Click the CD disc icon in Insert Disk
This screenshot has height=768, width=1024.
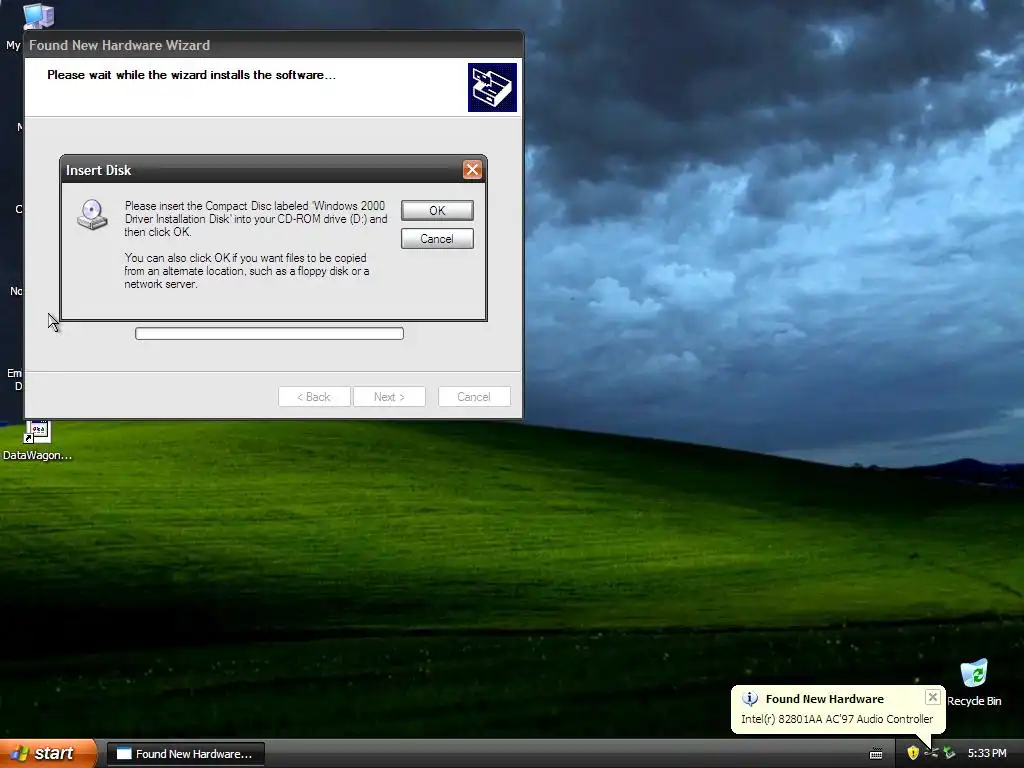click(92, 214)
